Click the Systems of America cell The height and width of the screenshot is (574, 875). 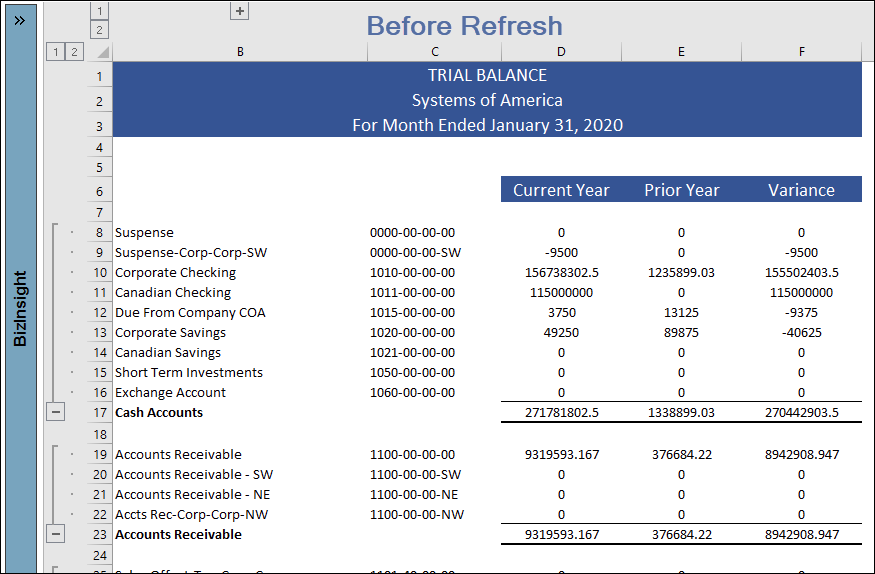click(487, 100)
